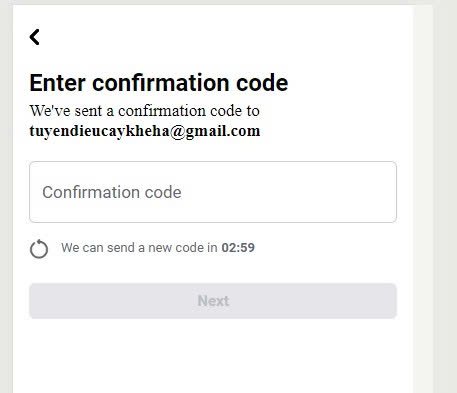This screenshot has width=457, height=393.
Task: Click the blank white area below Next
Action: [x=213, y=355]
